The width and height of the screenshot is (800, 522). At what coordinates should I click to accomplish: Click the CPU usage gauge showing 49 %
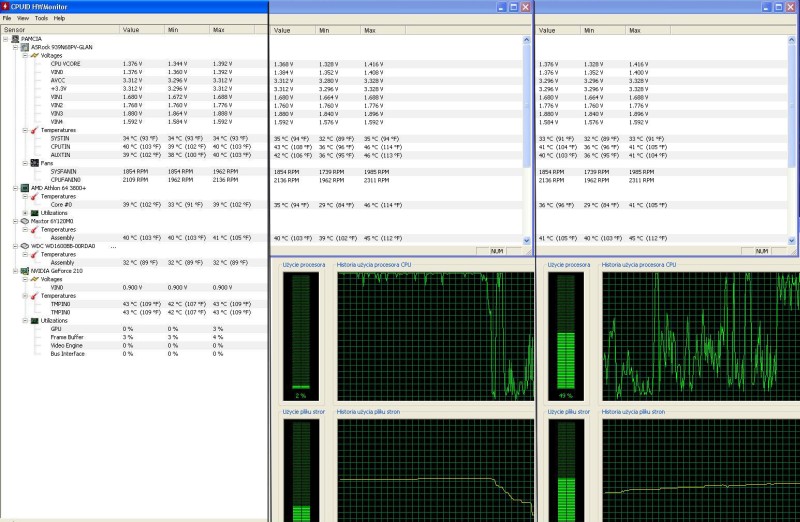click(566, 336)
